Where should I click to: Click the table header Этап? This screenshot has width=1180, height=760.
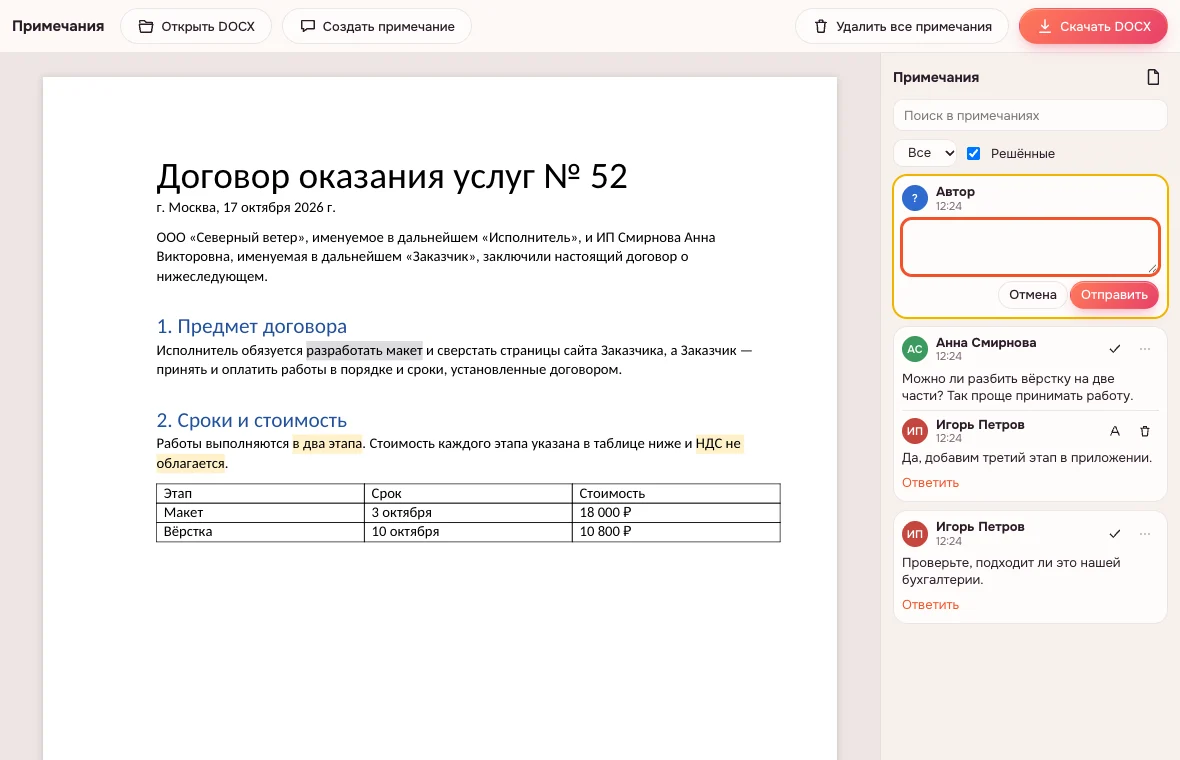(260, 494)
